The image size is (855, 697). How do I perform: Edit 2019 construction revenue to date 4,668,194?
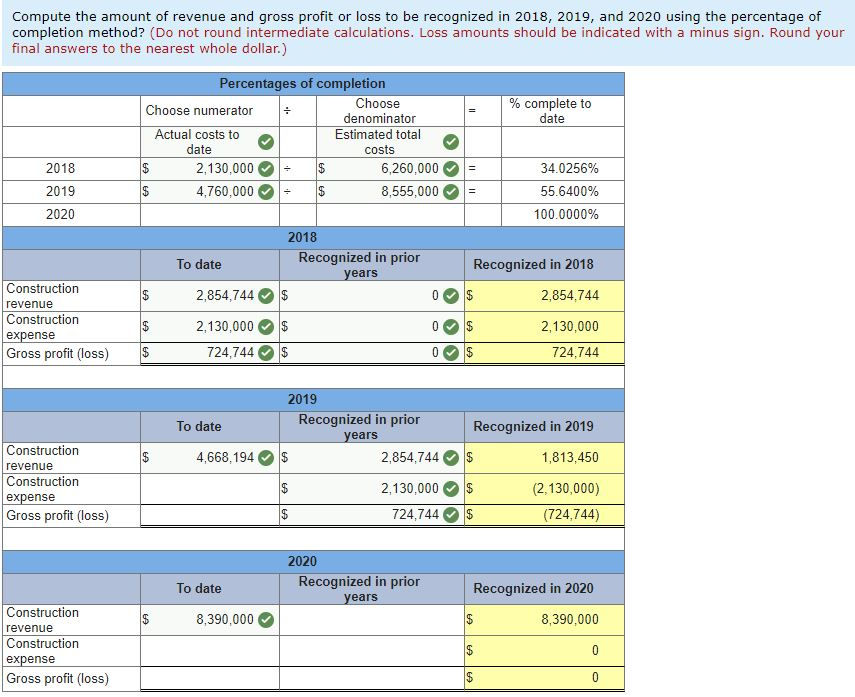(x=210, y=458)
